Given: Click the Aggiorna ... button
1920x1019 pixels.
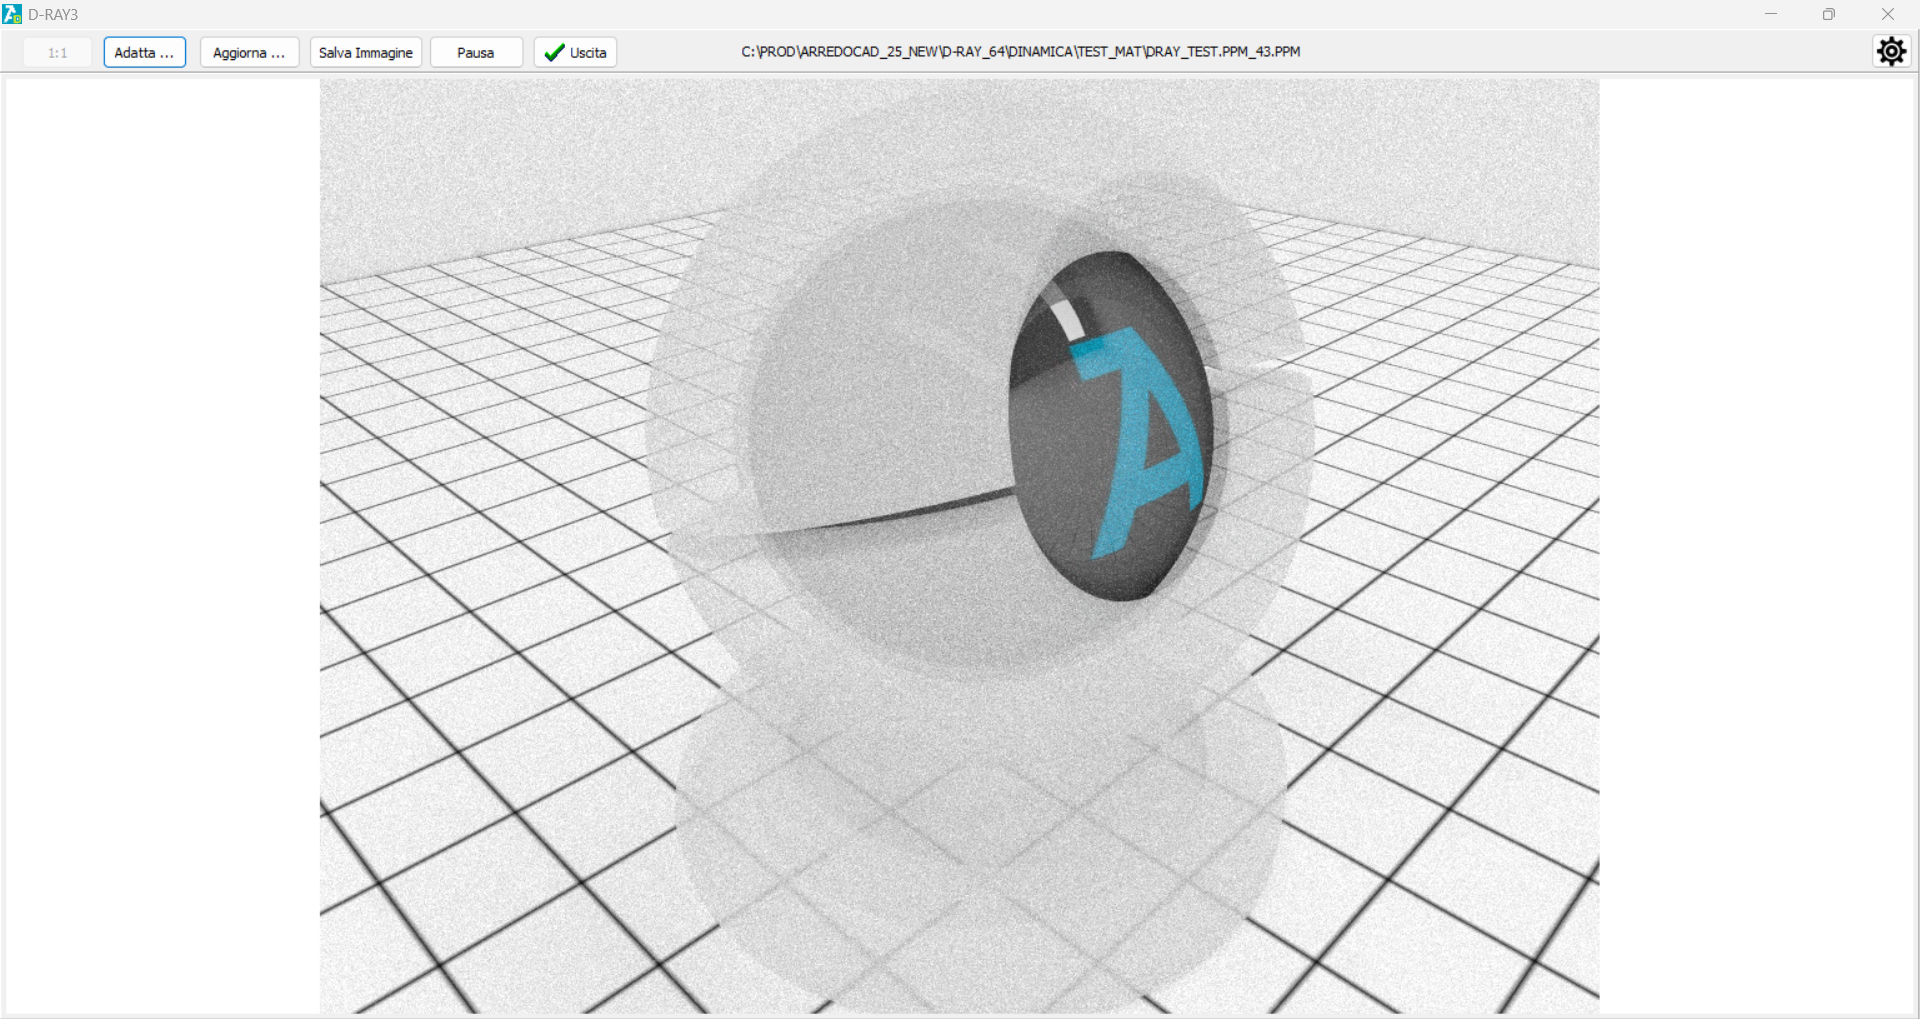Looking at the screenshot, I should 249,52.
